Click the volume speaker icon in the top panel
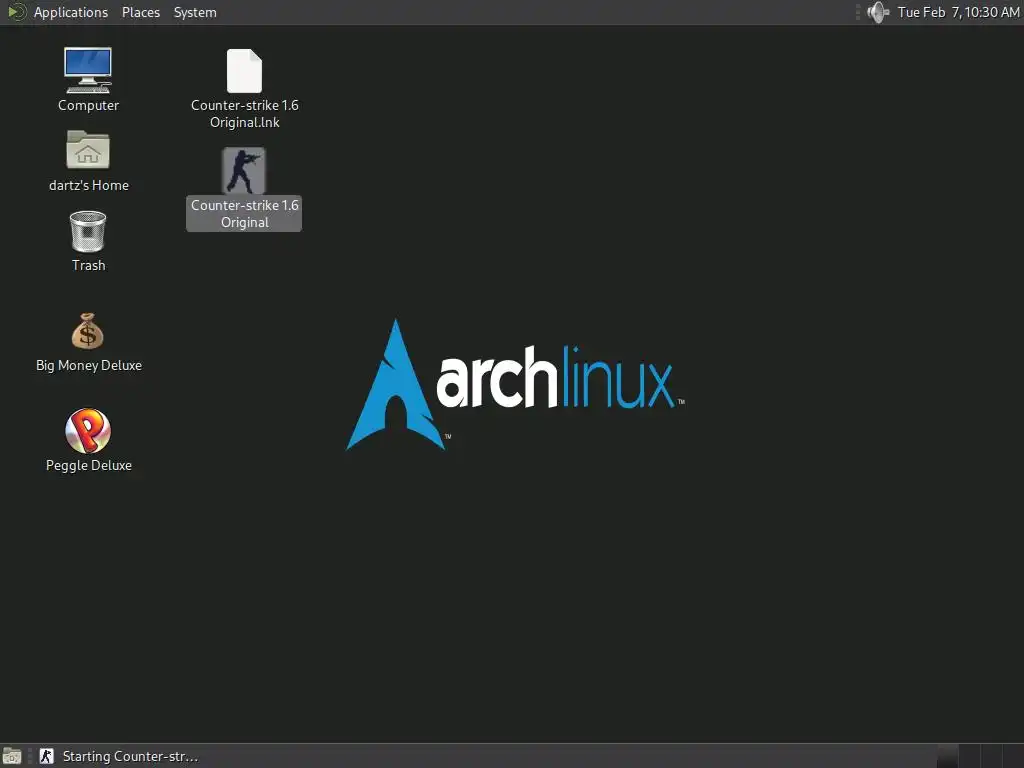The height and width of the screenshot is (768, 1024). [x=878, y=12]
